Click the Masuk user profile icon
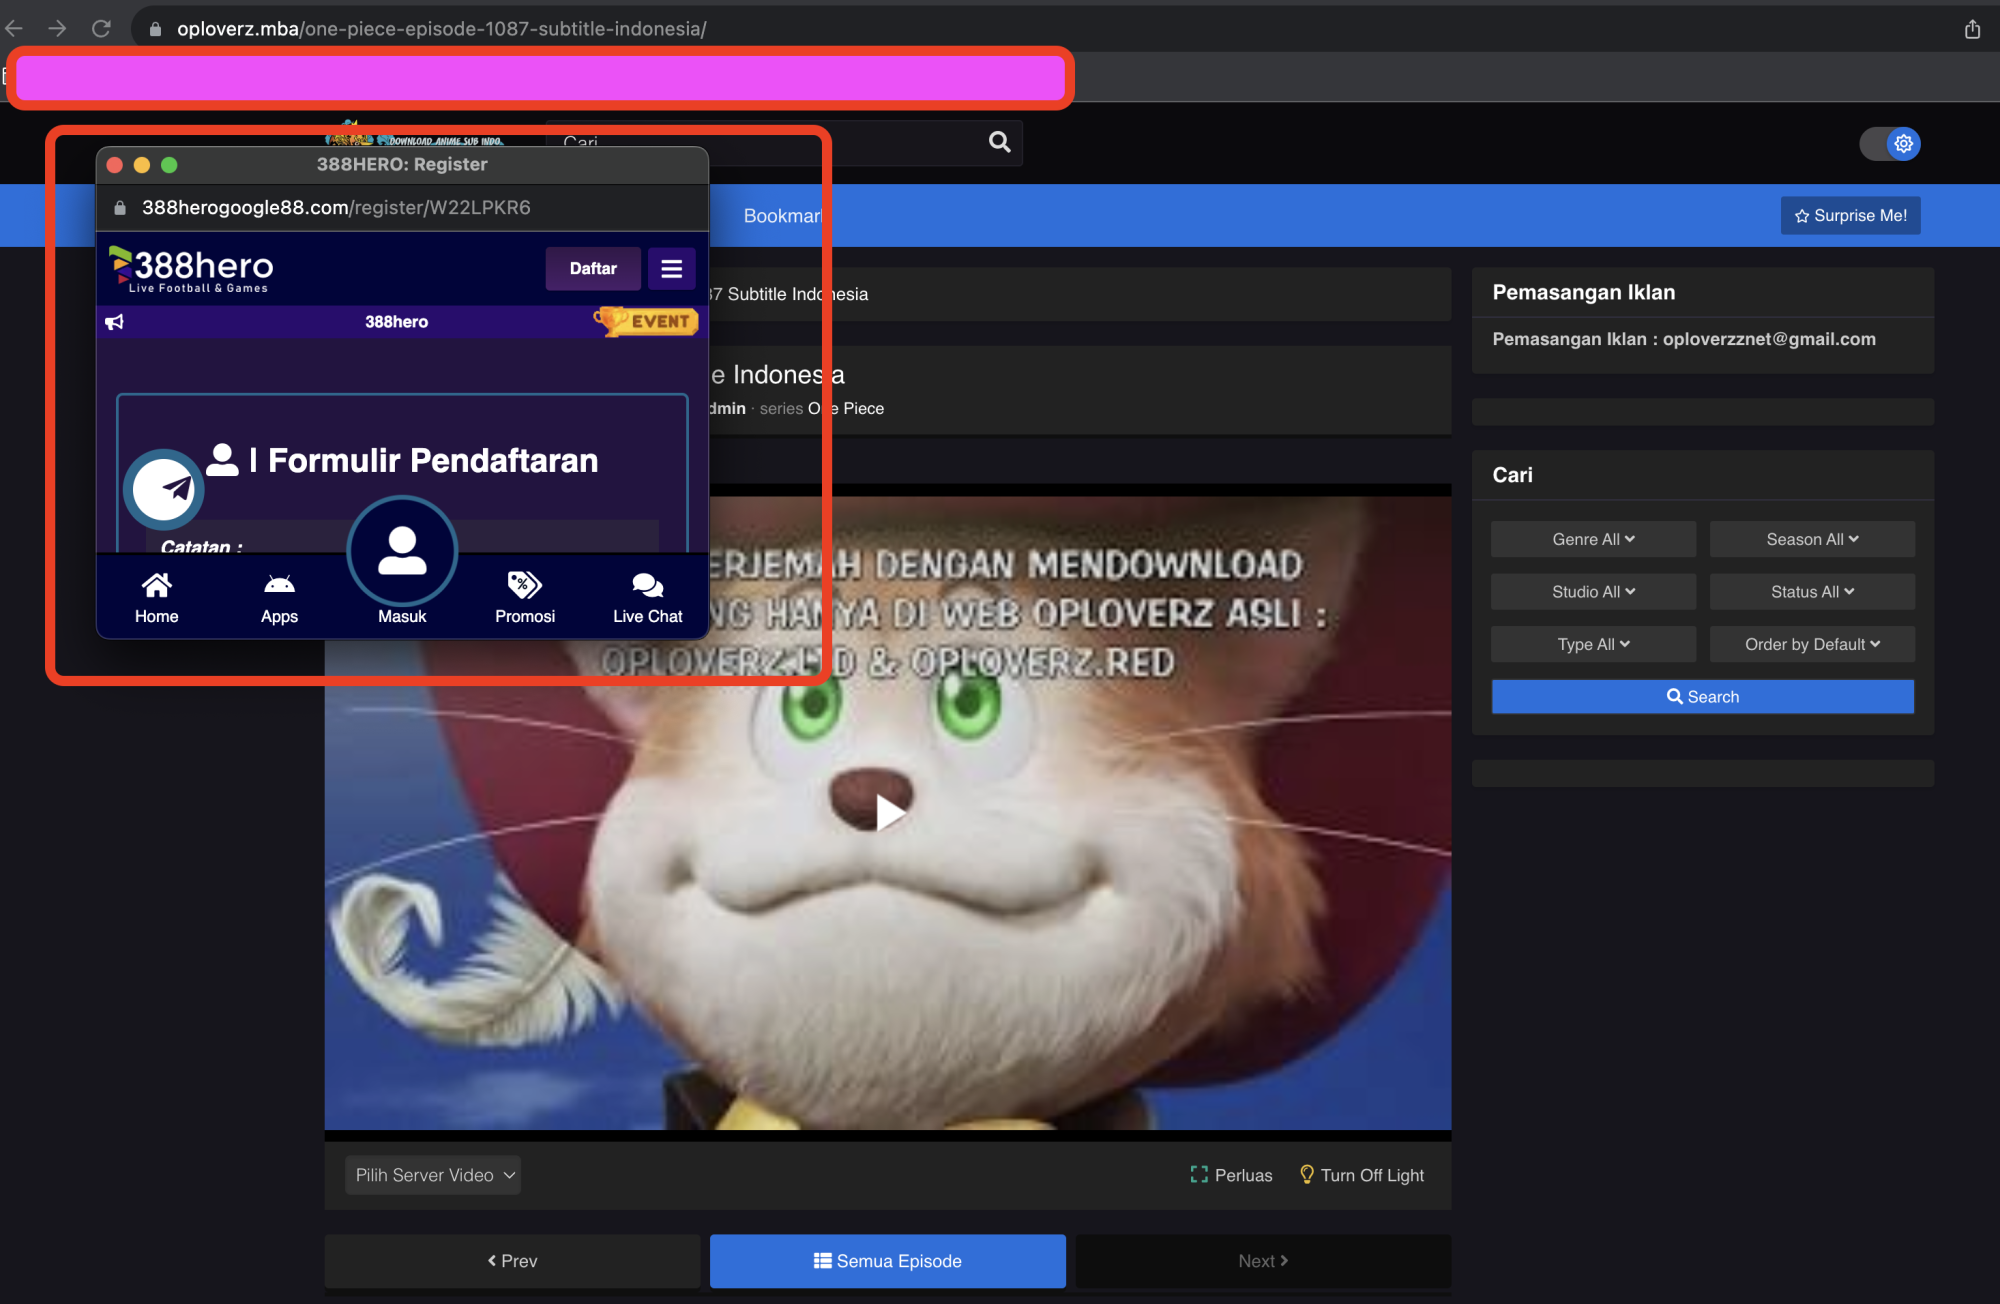 (402, 551)
